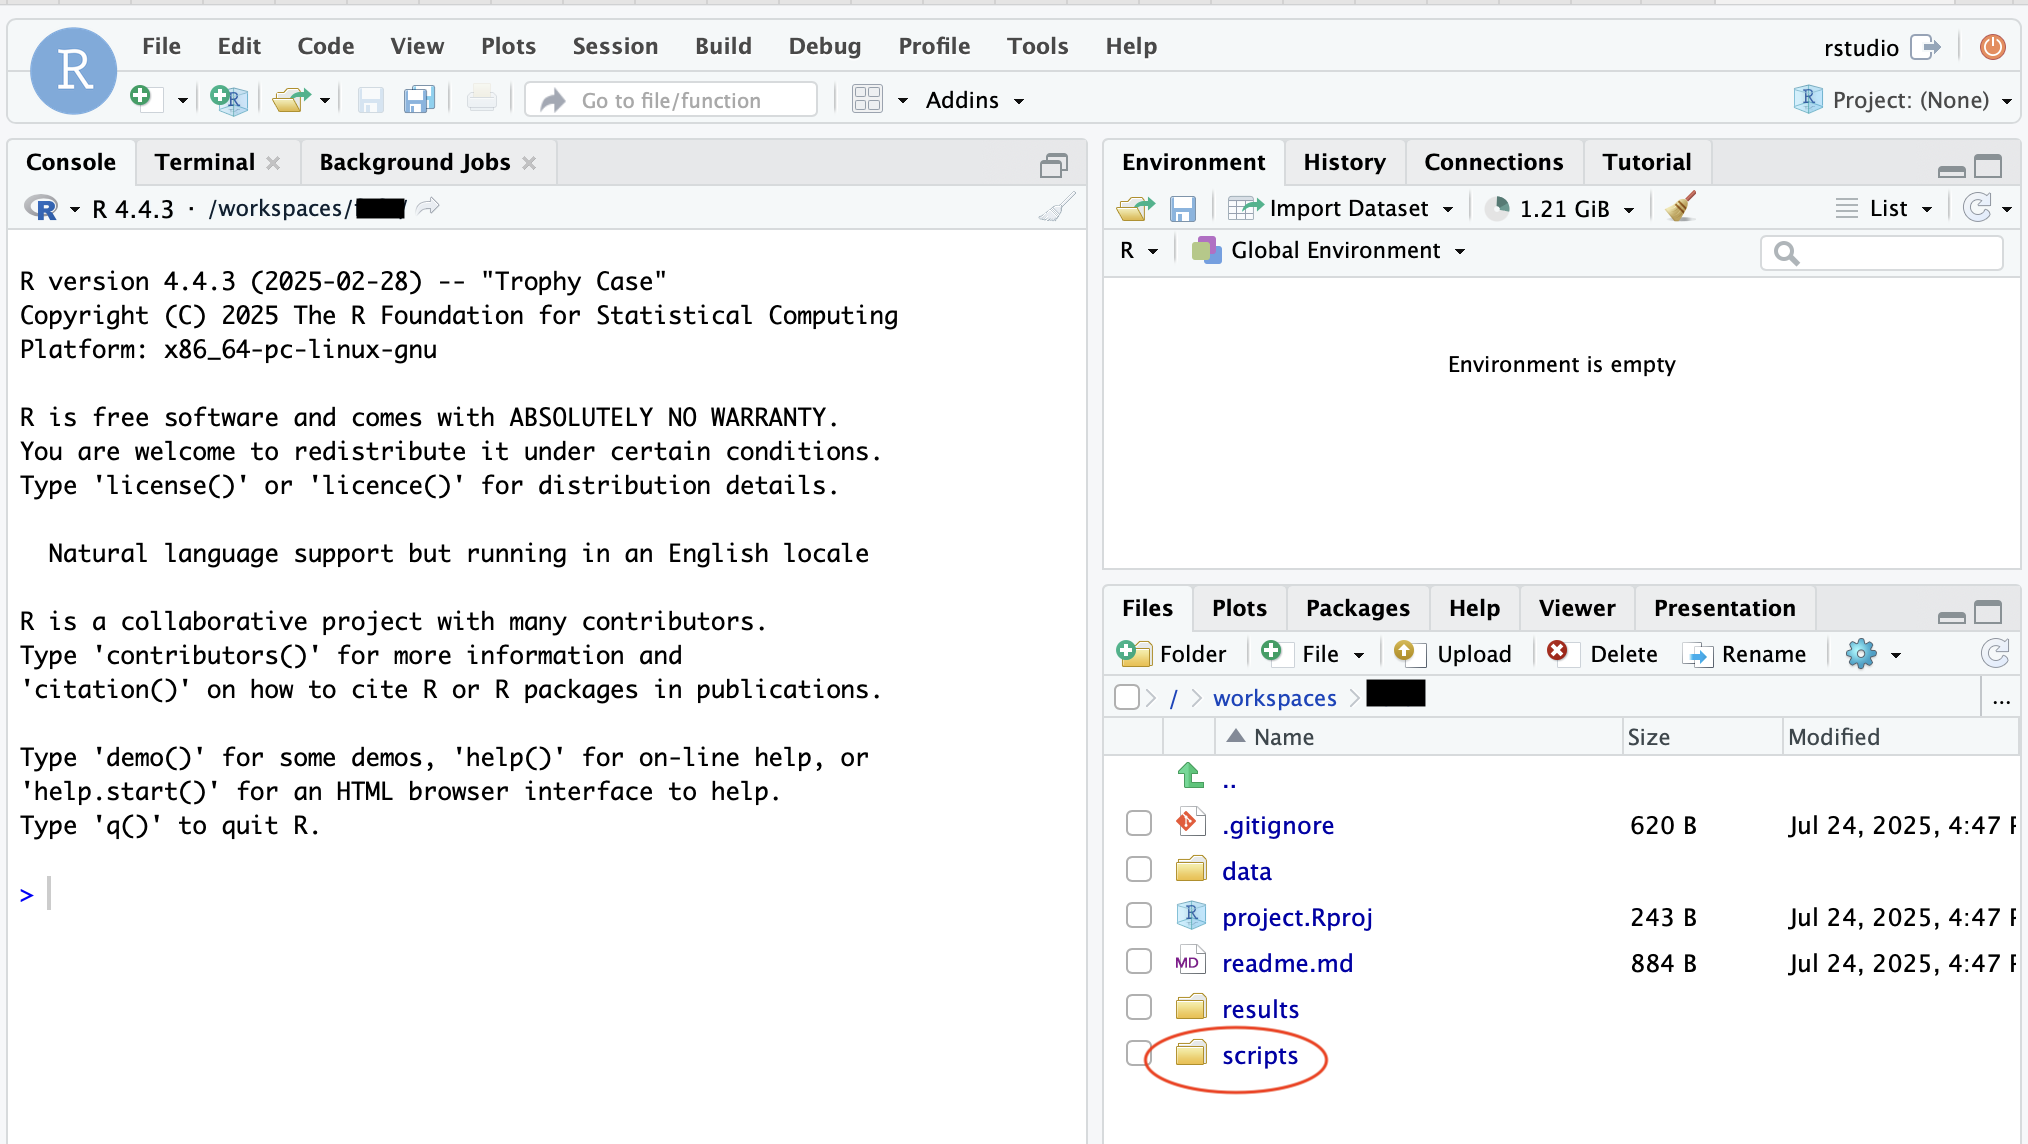Refresh the Files pane listing
The width and height of the screenshot is (2028, 1144).
(x=1995, y=653)
